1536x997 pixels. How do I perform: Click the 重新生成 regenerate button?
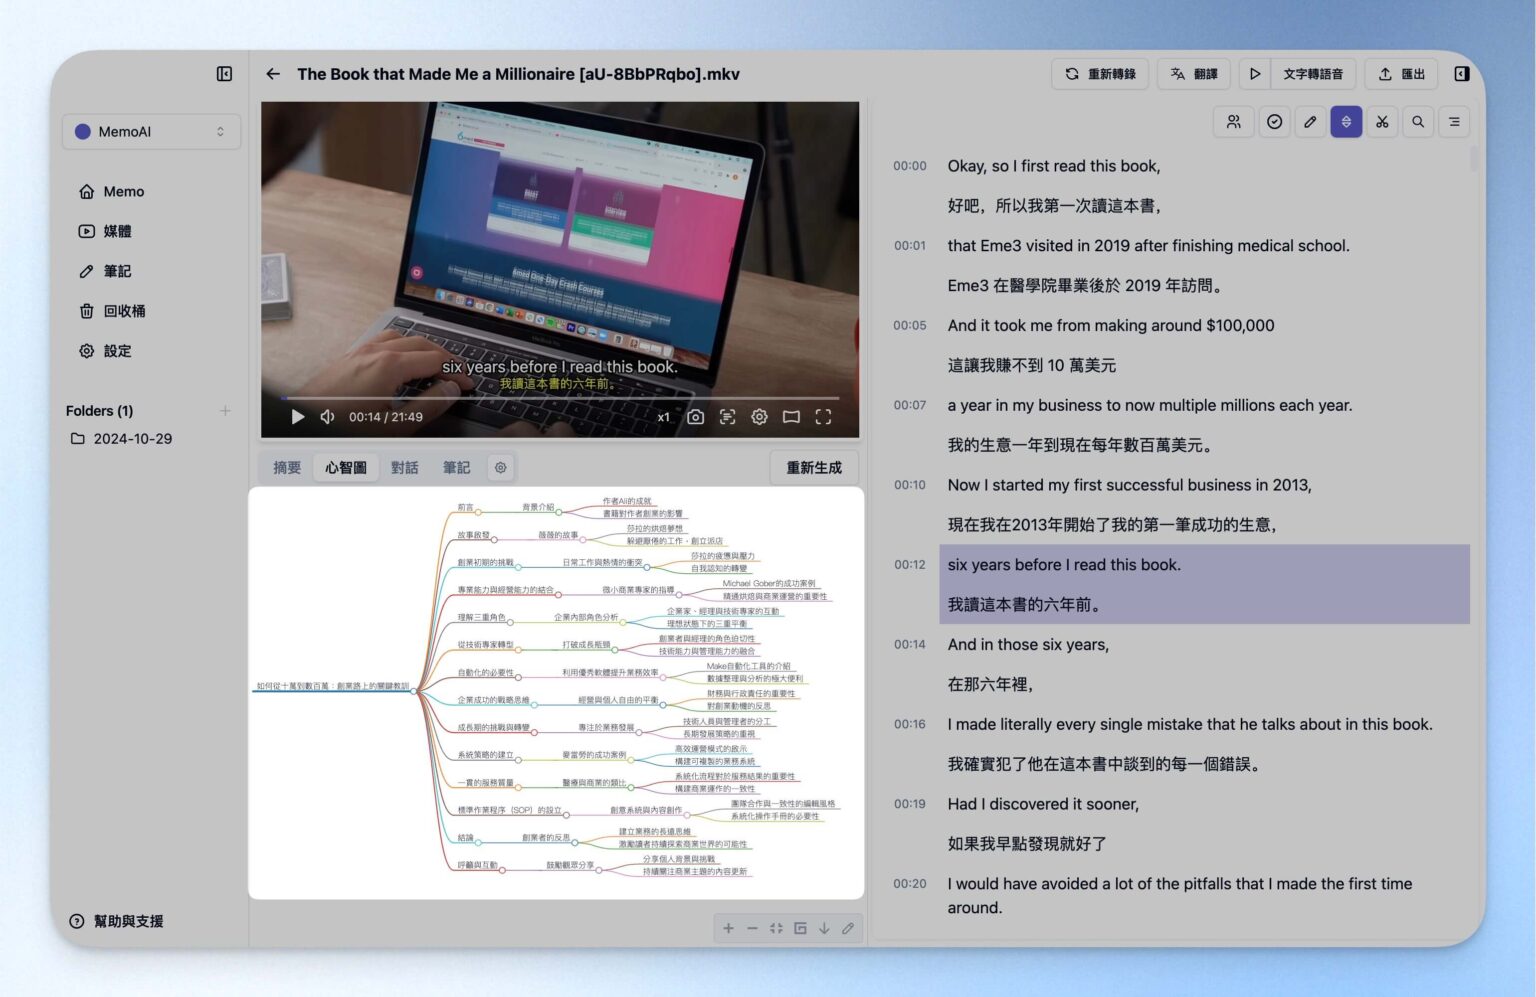click(813, 467)
